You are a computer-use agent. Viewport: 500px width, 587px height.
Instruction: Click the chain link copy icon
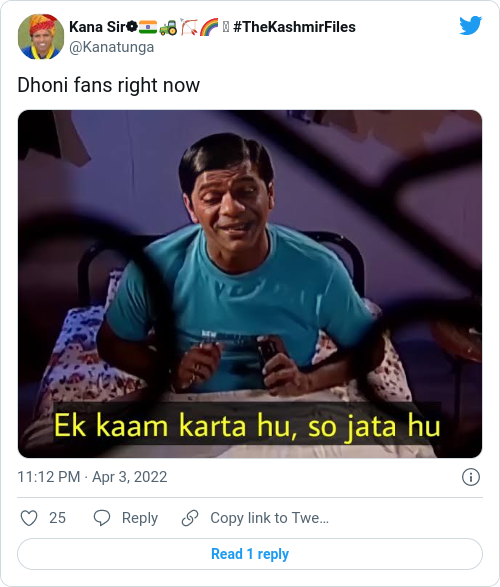pyautogui.click(x=190, y=518)
